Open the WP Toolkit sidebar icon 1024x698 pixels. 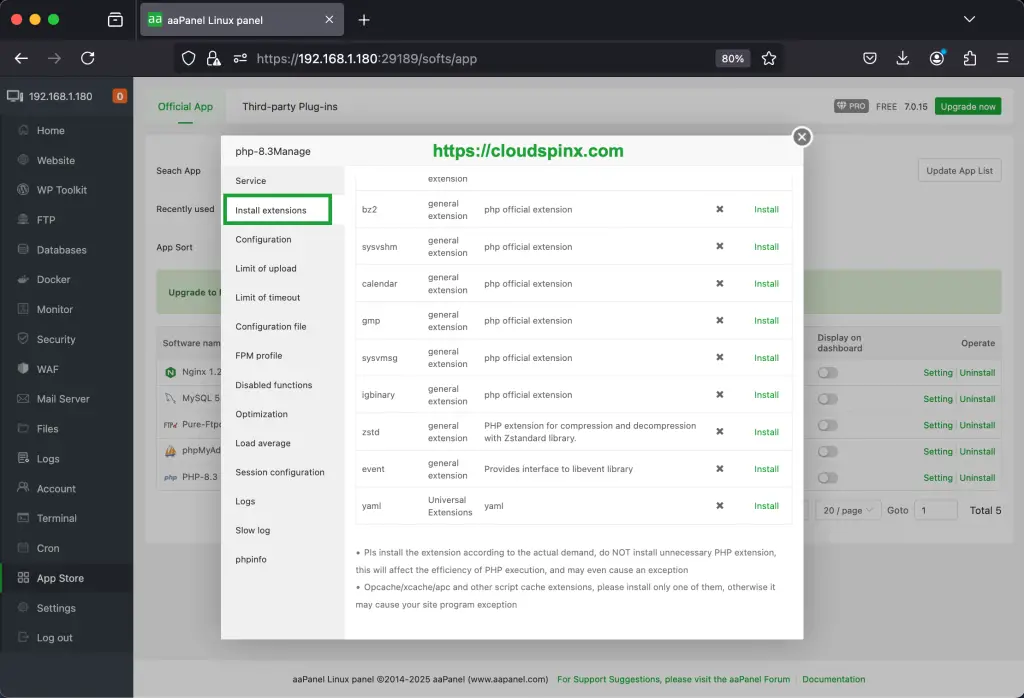click(x=23, y=190)
